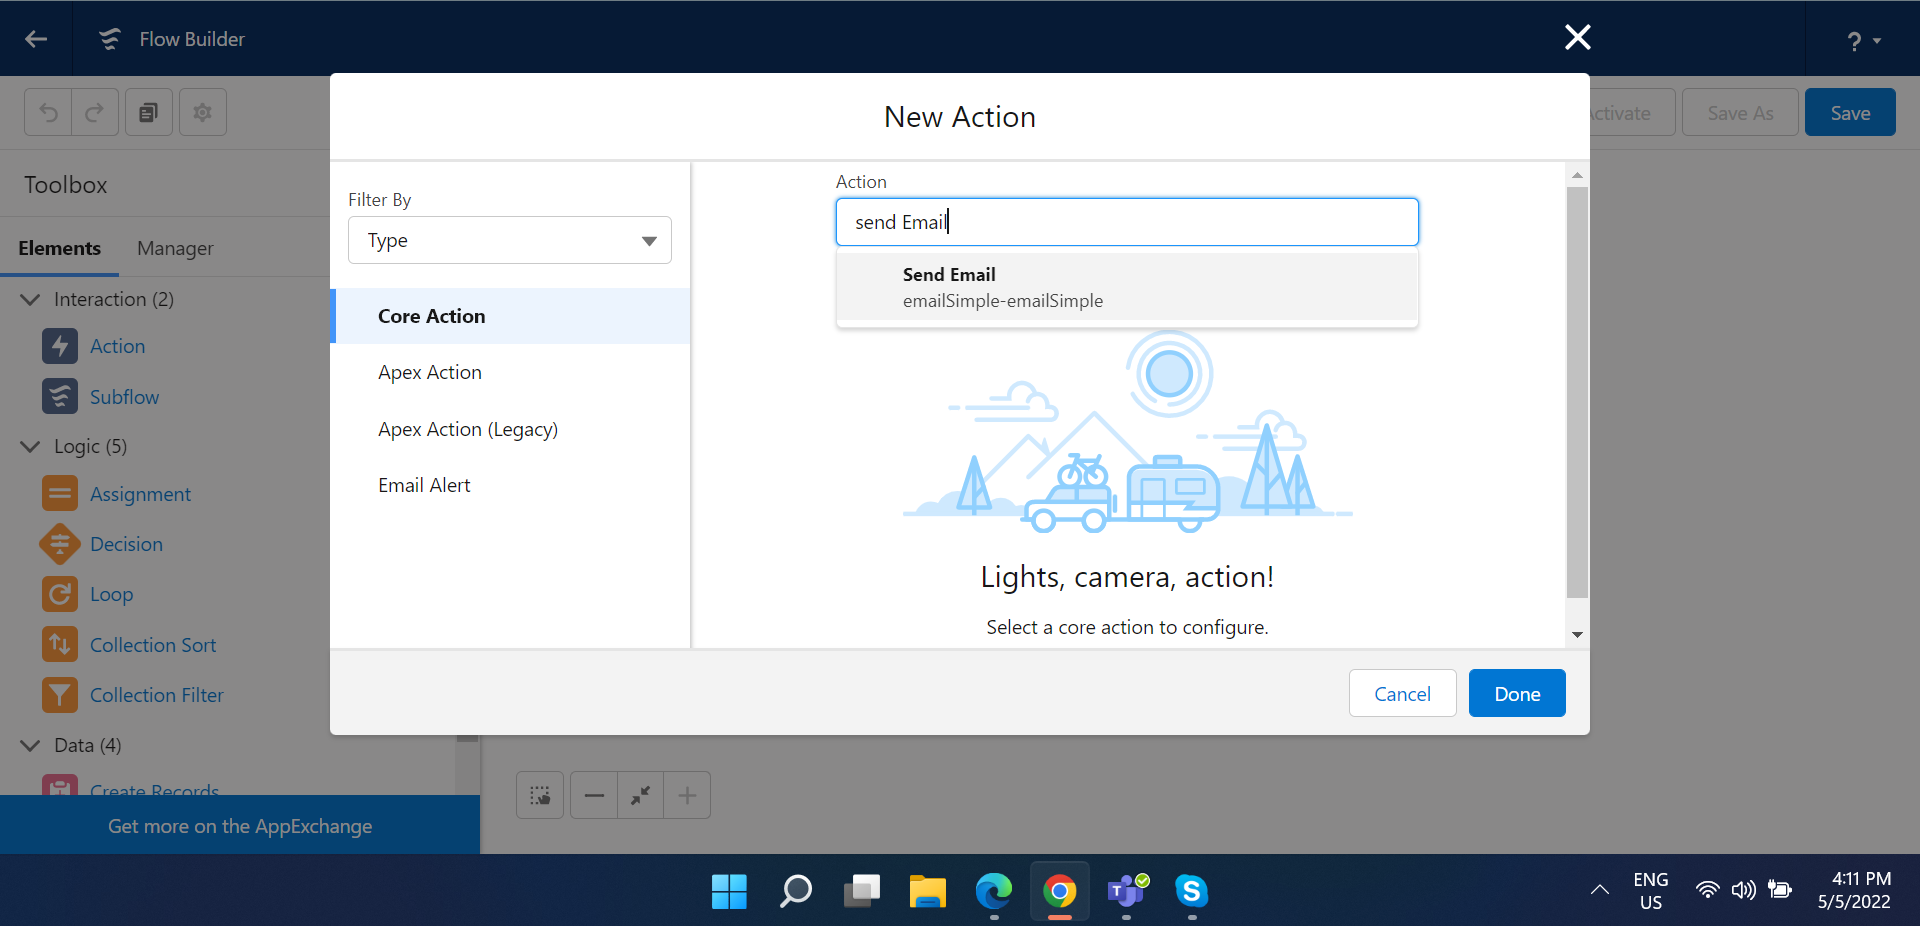
Task: Cancel the New Action dialog
Action: (x=1401, y=693)
